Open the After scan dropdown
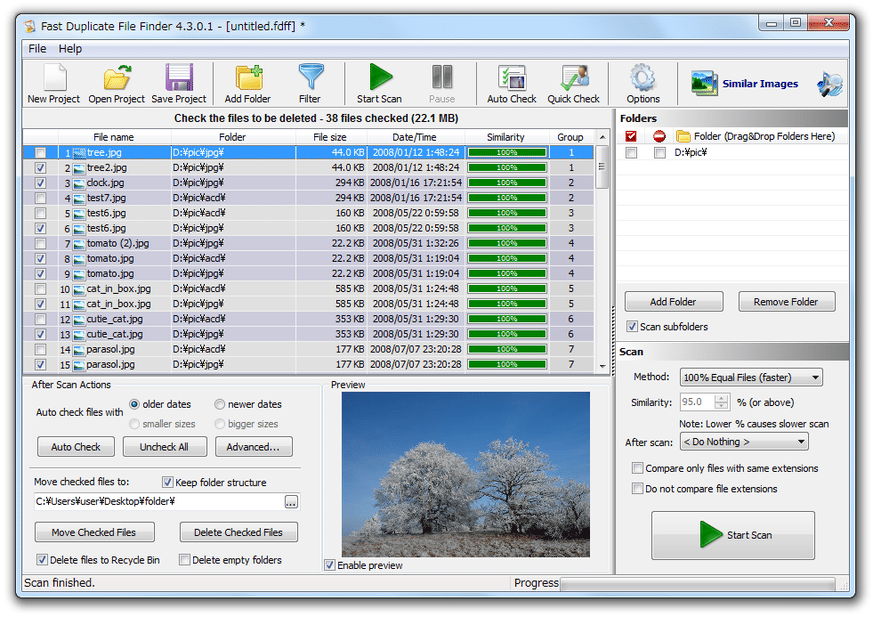 pos(744,442)
